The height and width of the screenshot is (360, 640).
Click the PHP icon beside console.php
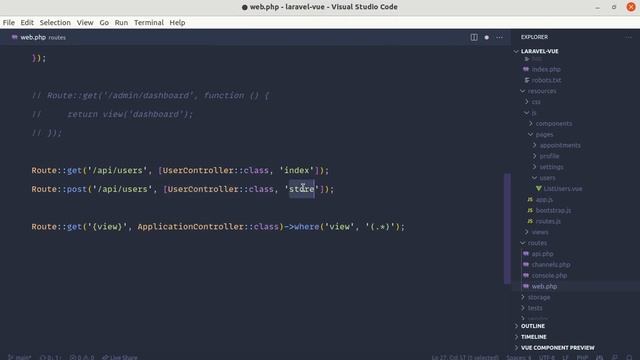point(526,276)
